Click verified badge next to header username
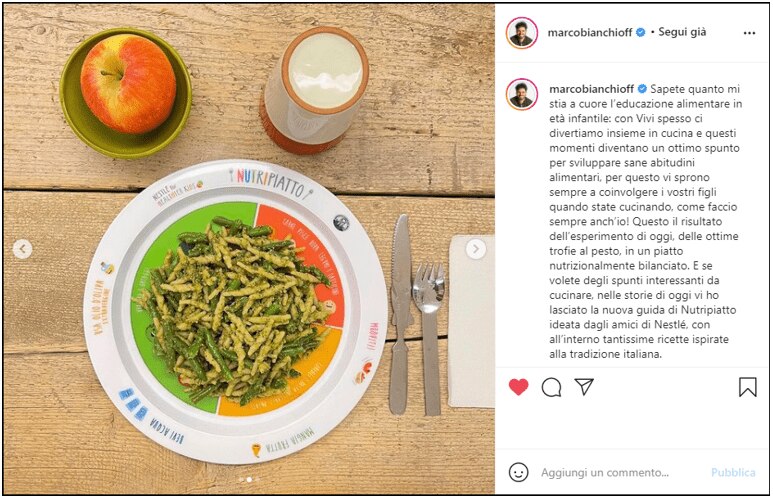773x499 pixels. click(x=640, y=33)
